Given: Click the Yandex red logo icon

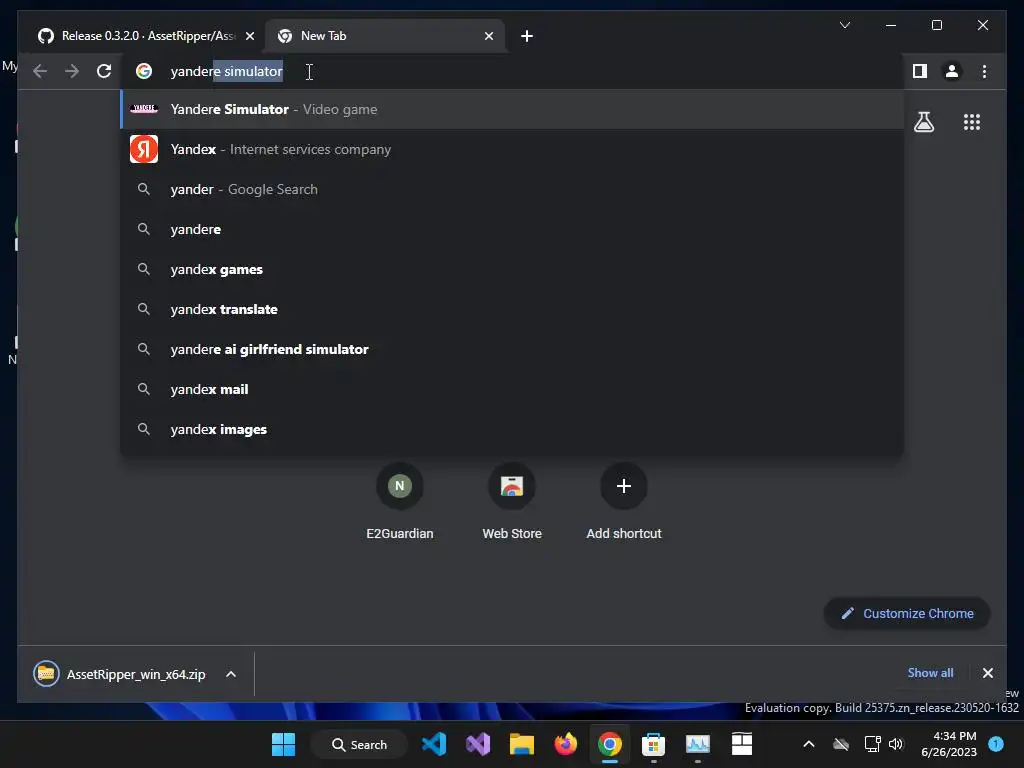Looking at the screenshot, I should tap(144, 149).
